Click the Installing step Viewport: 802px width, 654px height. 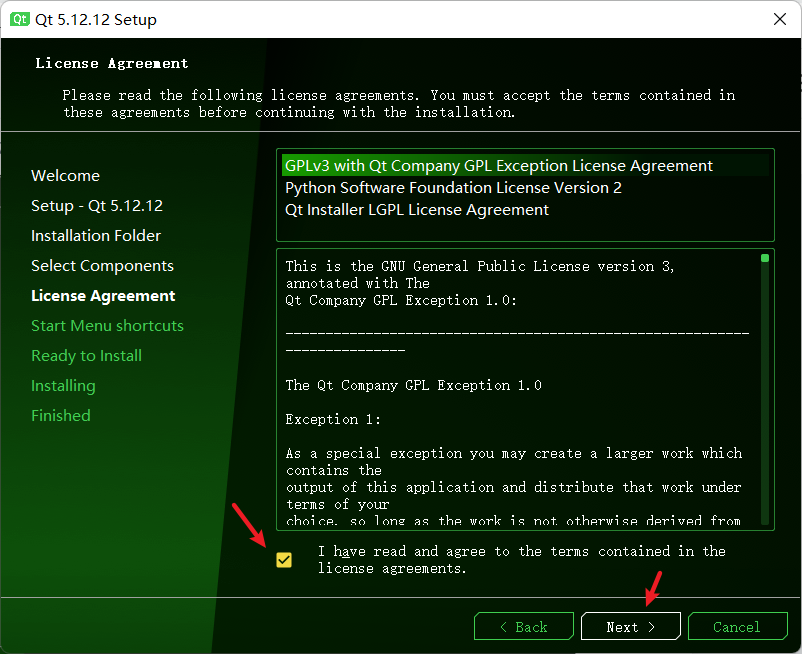click(x=63, y=386)
